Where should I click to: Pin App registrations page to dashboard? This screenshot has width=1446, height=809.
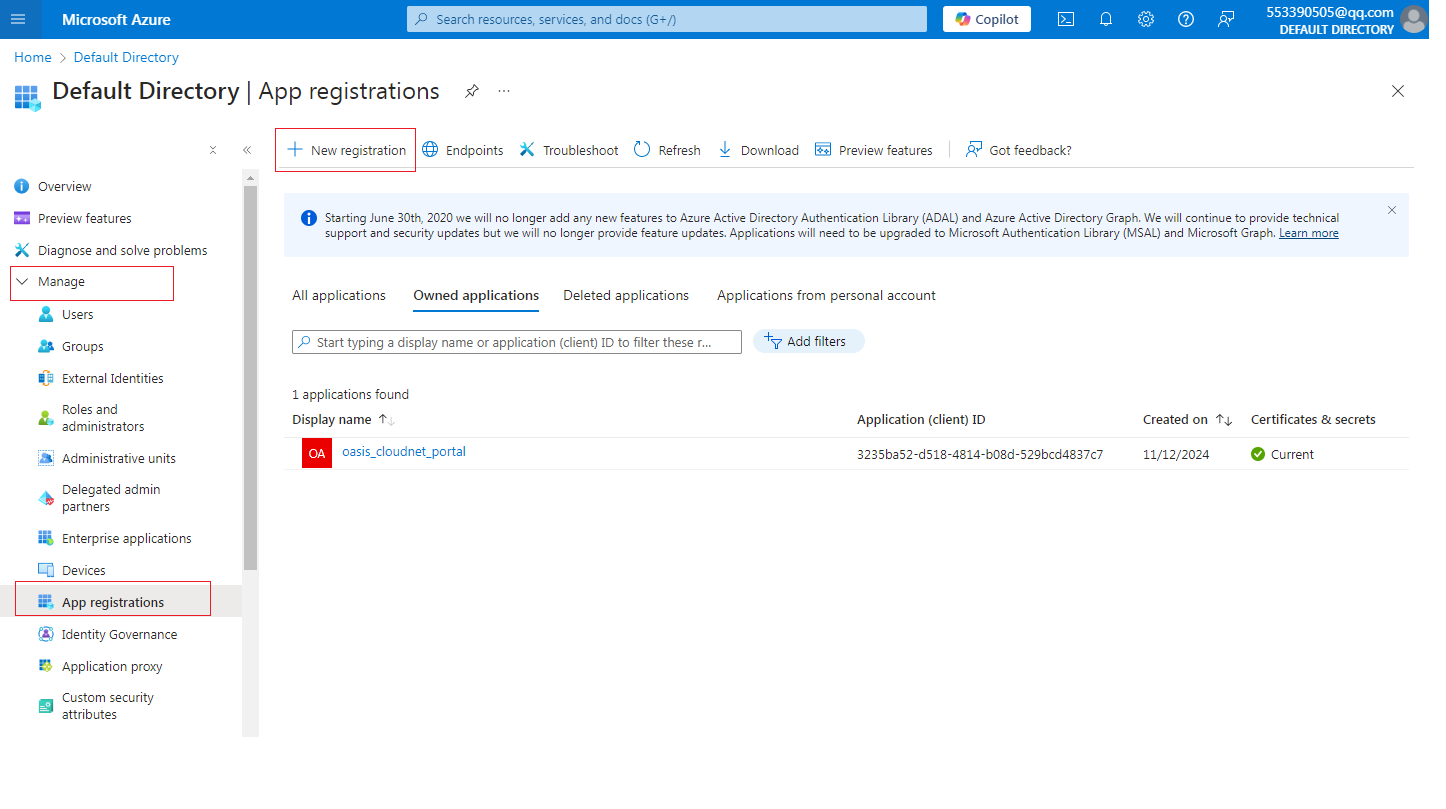click(471, 91)
